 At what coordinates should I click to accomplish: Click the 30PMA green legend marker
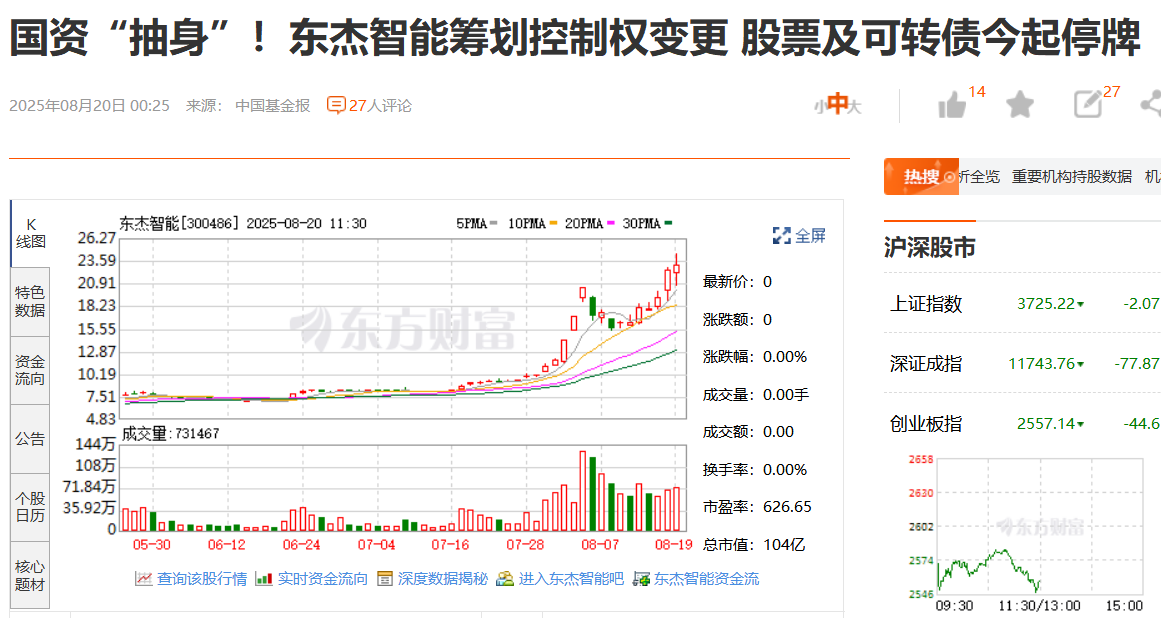pos(668,223)
